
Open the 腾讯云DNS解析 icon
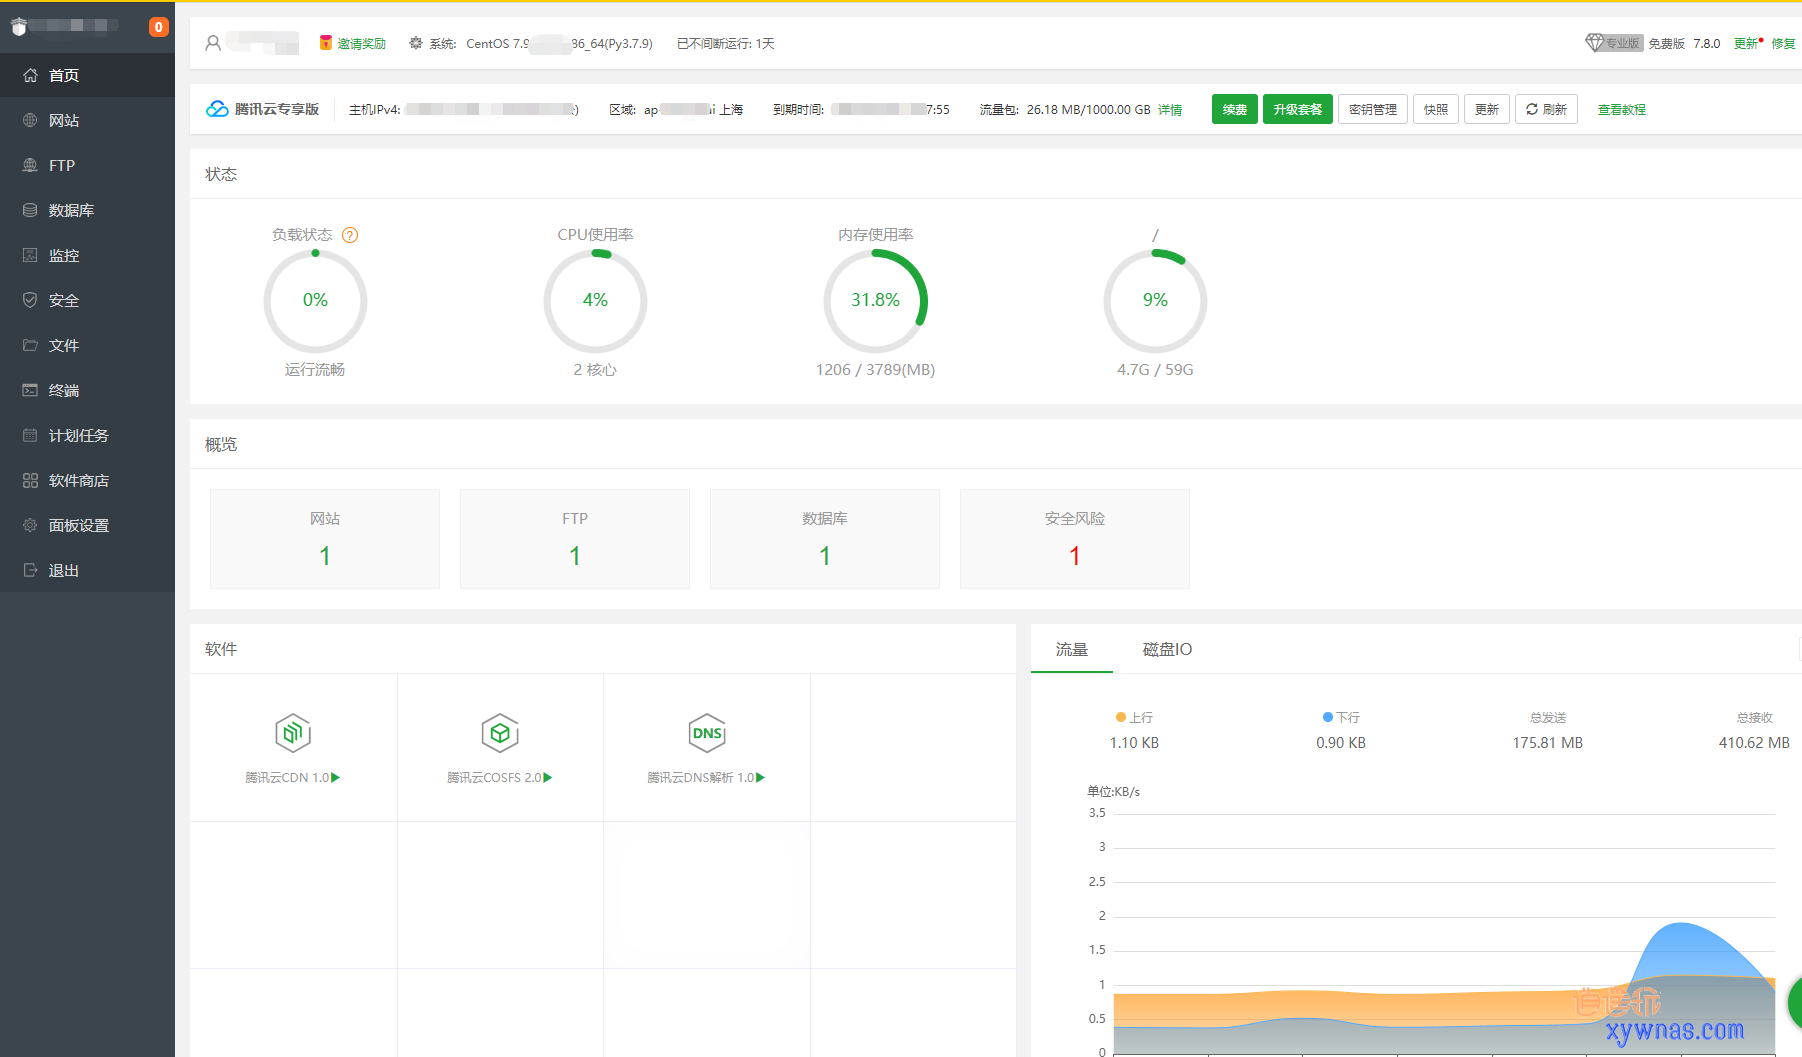tap(707, 733)
